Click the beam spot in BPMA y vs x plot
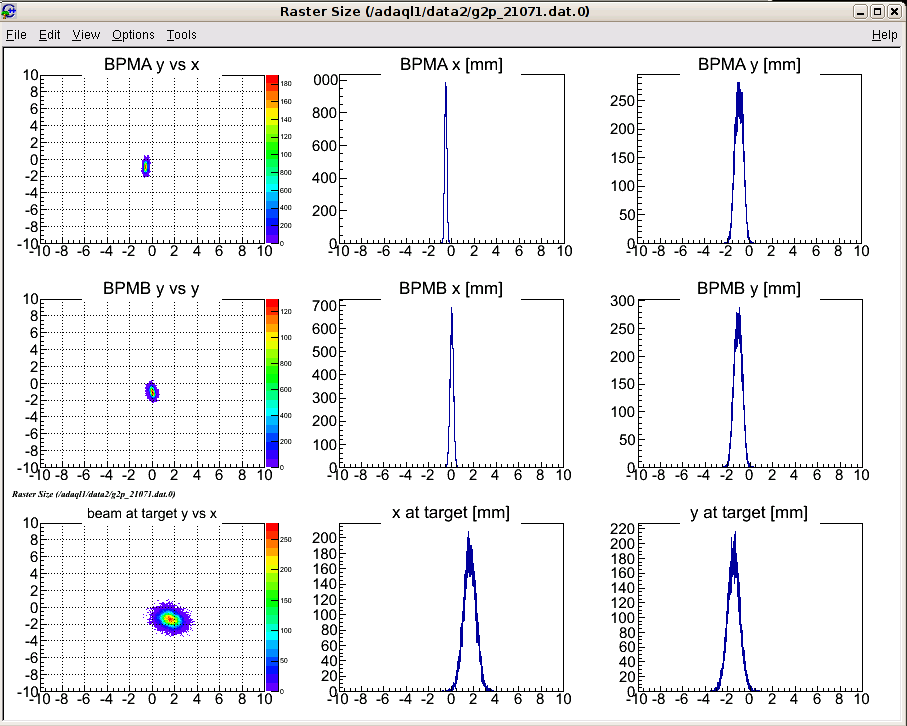 click(x=146, y=166)
